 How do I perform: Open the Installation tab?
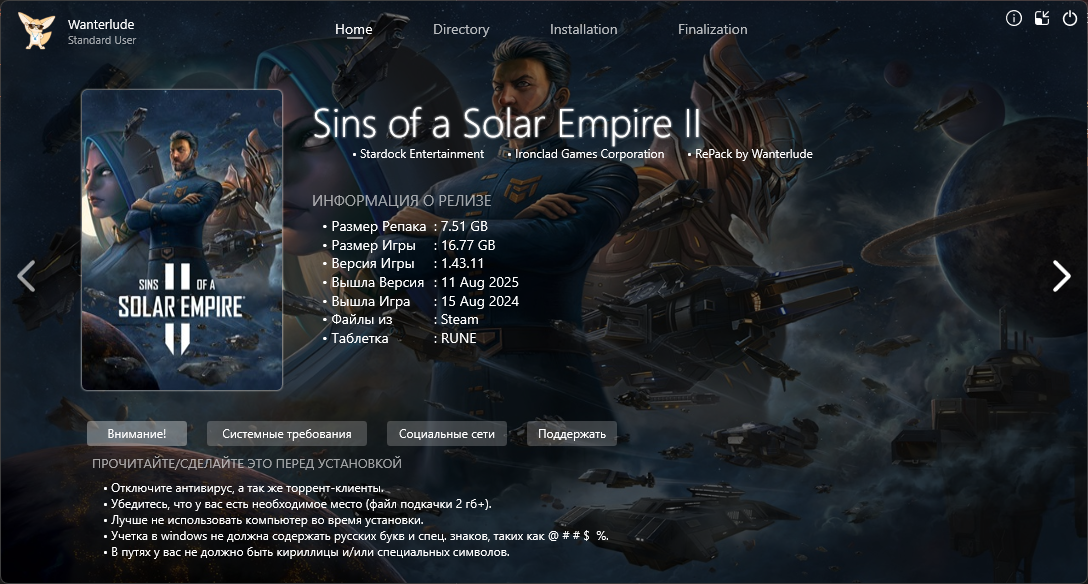coord(584,29)
